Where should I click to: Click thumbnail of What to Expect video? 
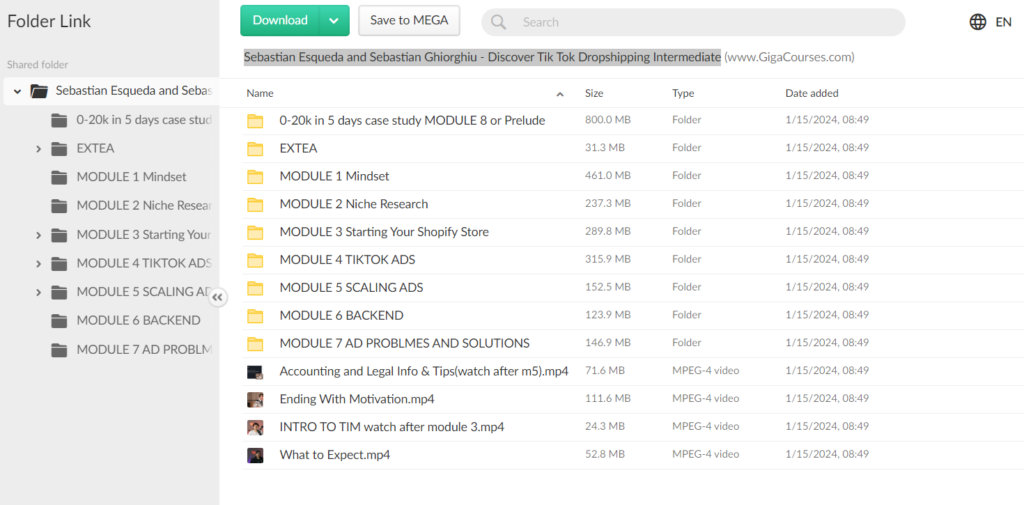pos(255,455)
